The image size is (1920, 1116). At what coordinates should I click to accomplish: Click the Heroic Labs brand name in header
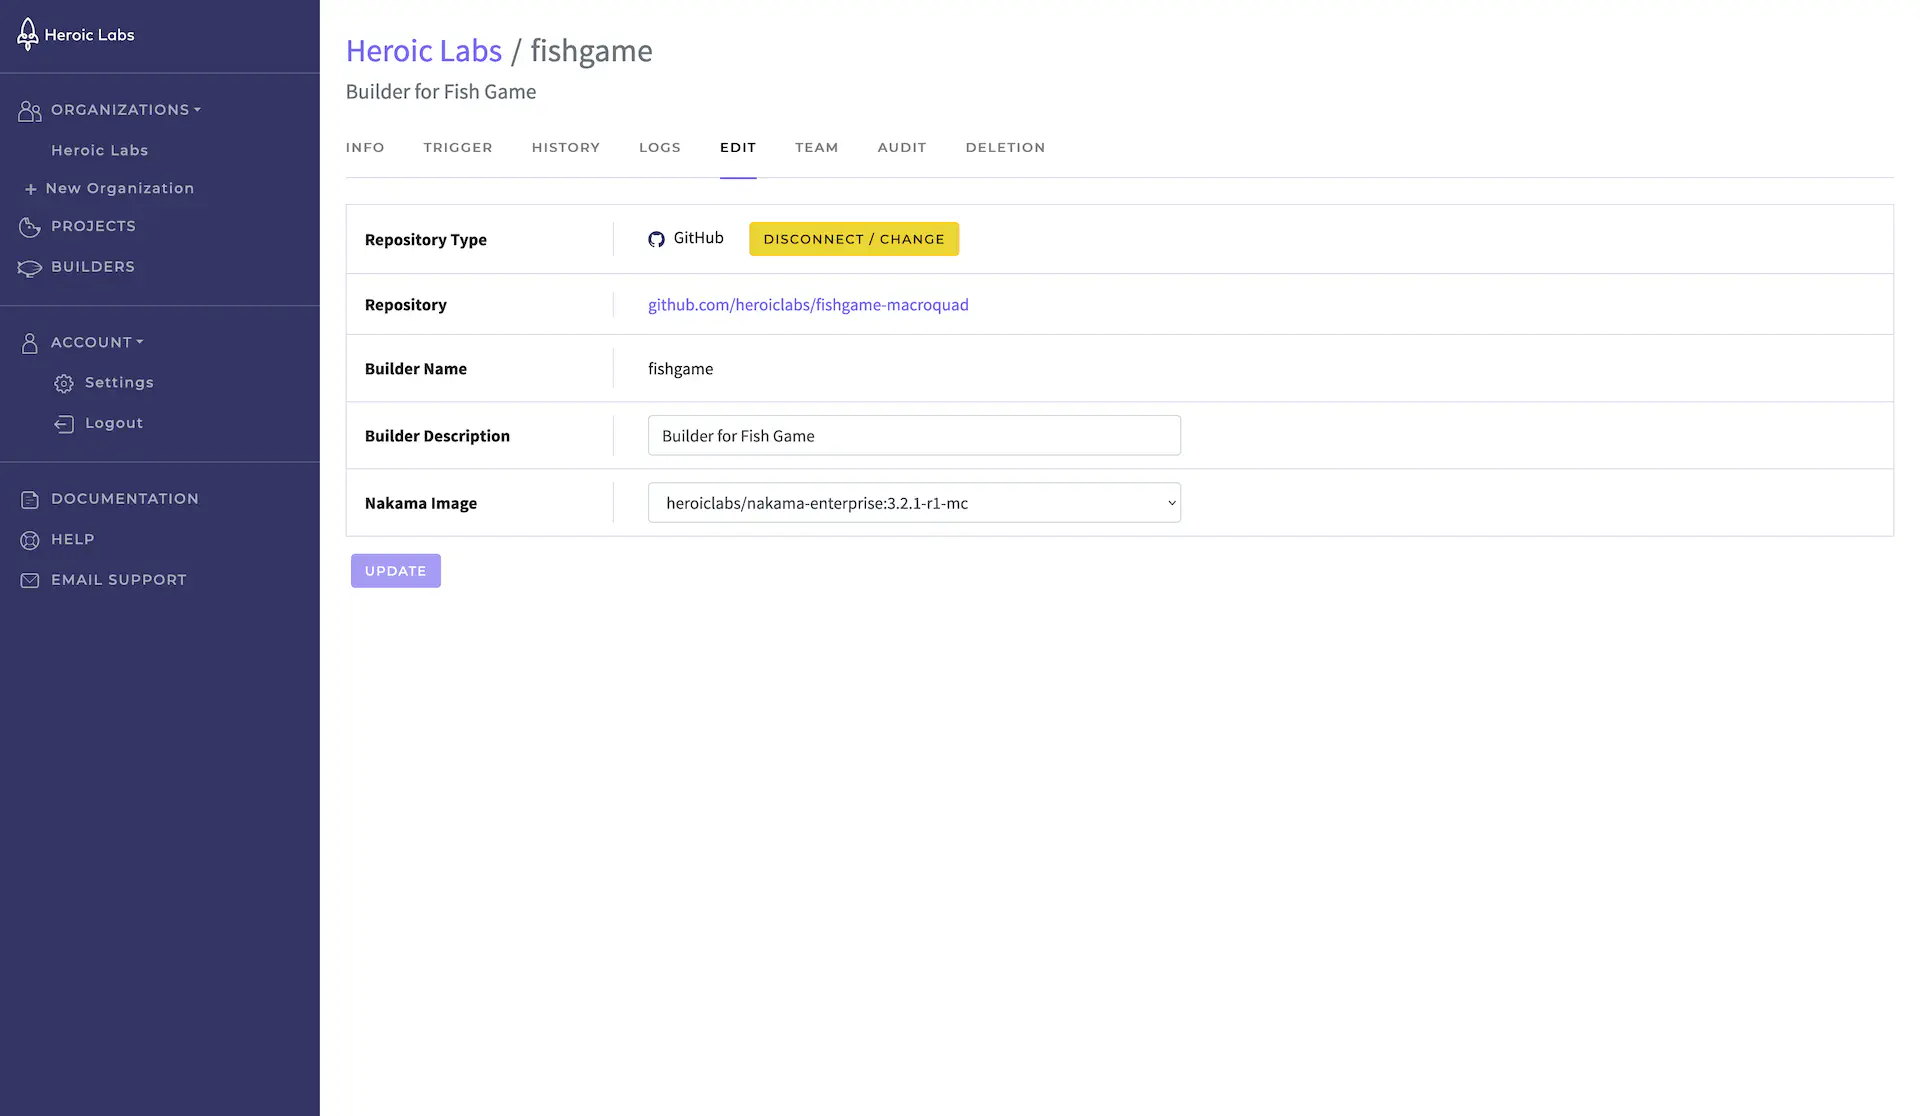(89, 35)
